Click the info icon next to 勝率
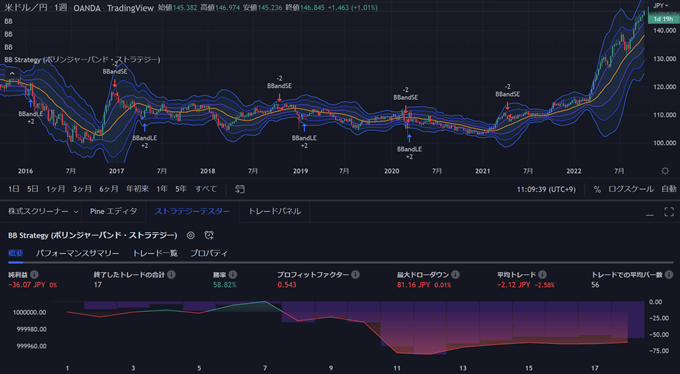Screen dimensions: 680x374 point(233,275)
